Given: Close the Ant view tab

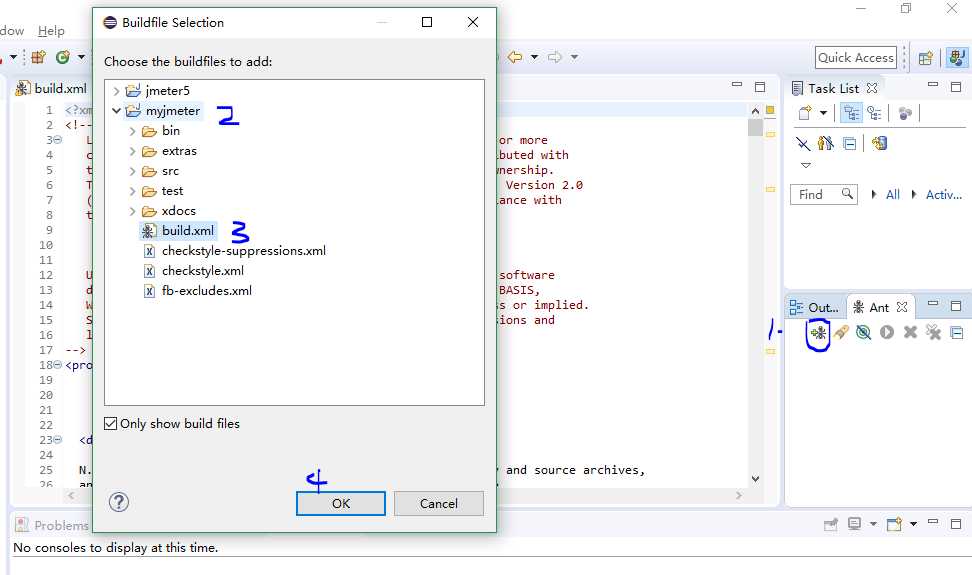Looking at the screenshot, I should pyautogui.click(x=903, y=307).
